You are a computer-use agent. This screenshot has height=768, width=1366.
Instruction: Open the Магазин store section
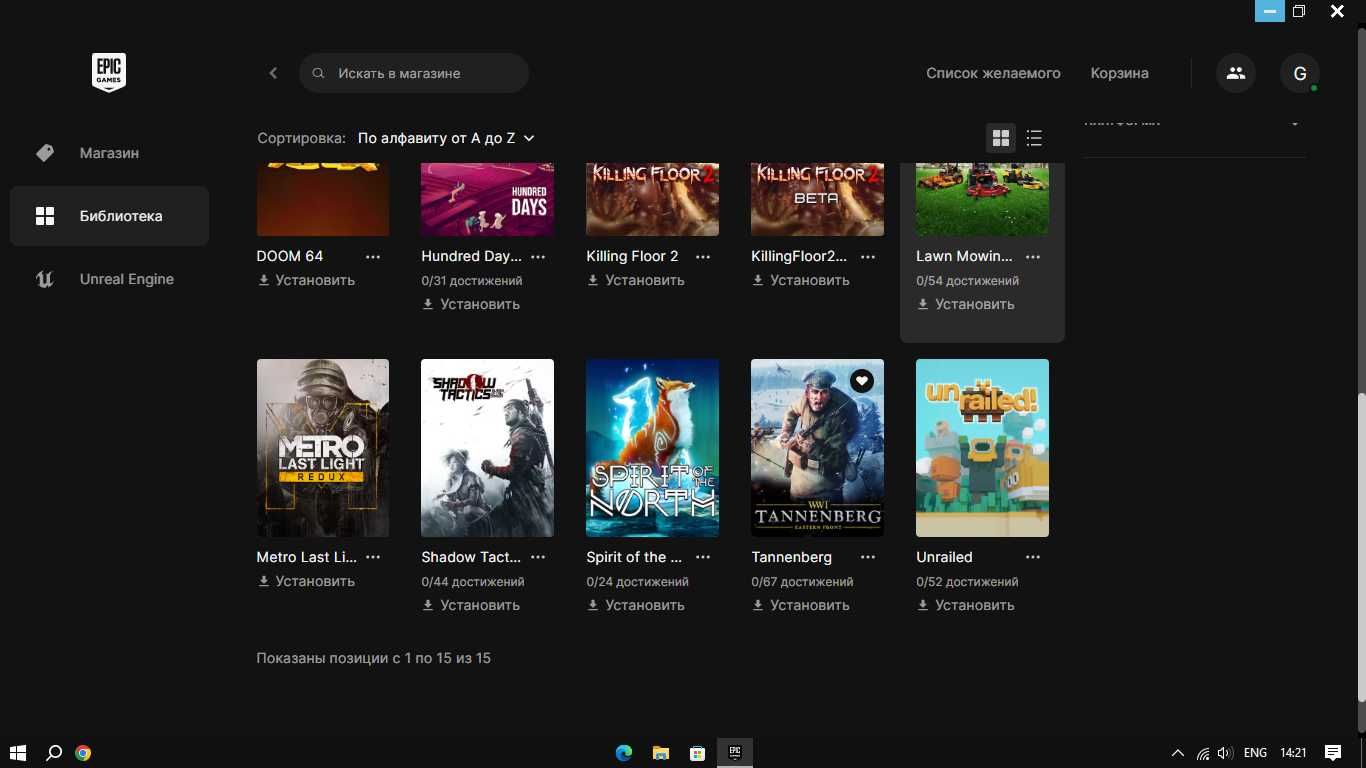point(109,153)
